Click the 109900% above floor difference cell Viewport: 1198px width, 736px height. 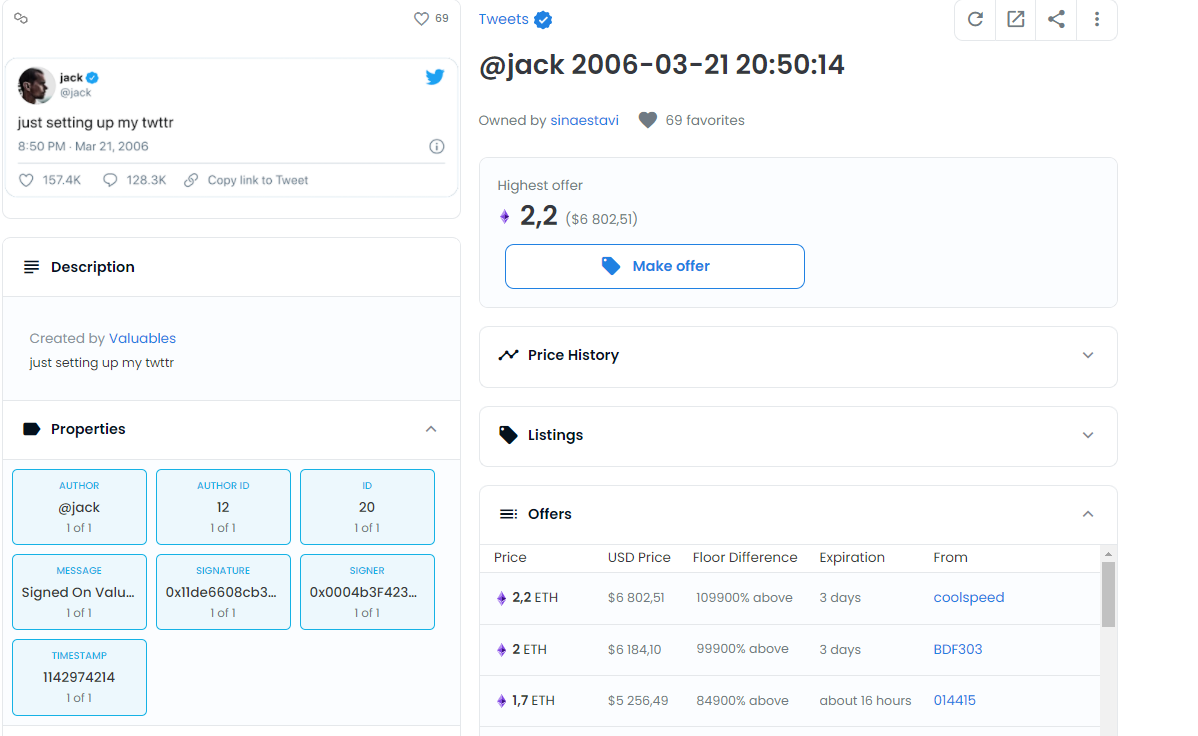click(x=744, y=598)
